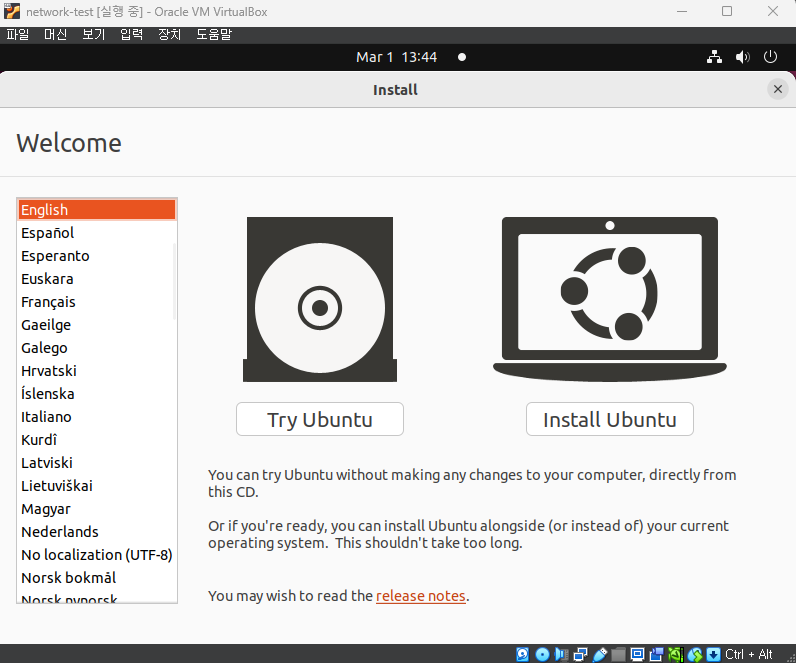Select Kurdî in the language list
Image resolution: width=796 pixels, height=663 pixels.
[x=96, y=440]
